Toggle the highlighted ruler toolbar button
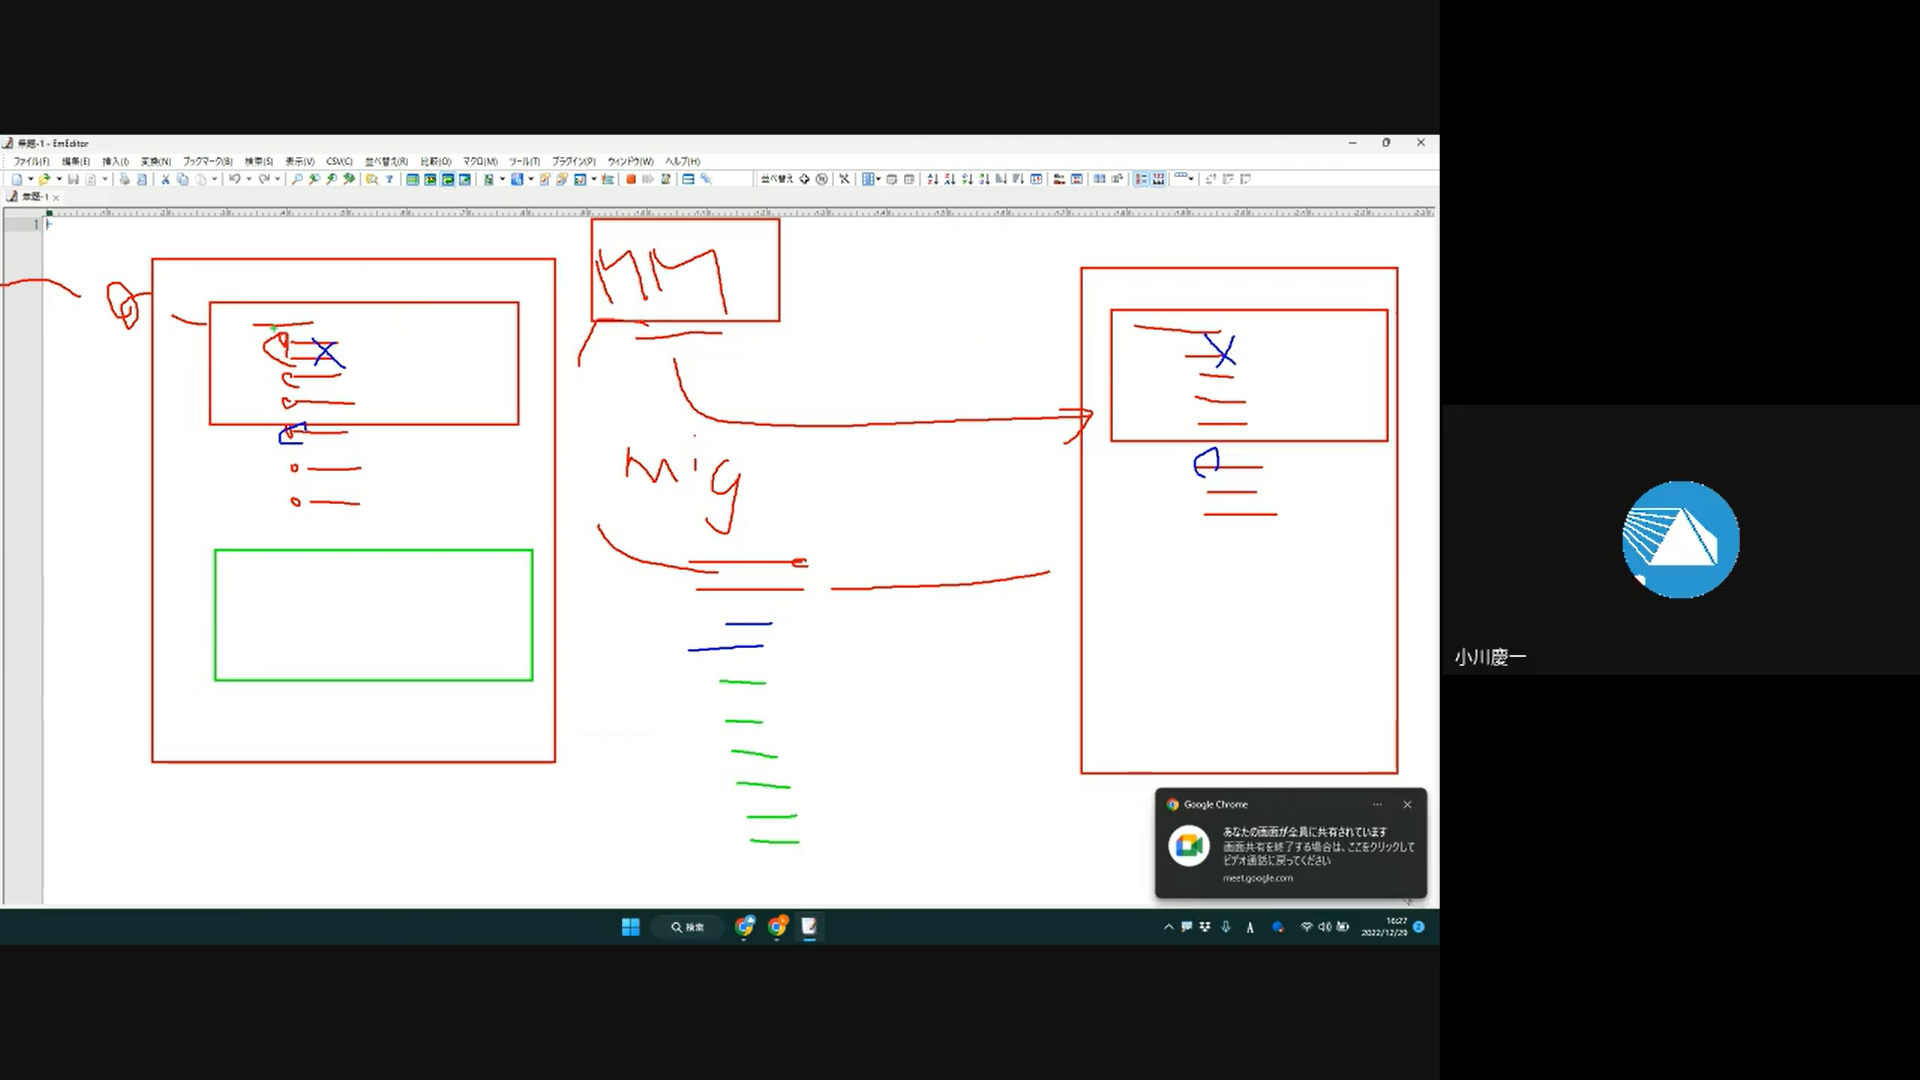The height and width of the screenshot is (1080, 1920). point(1158,179)
